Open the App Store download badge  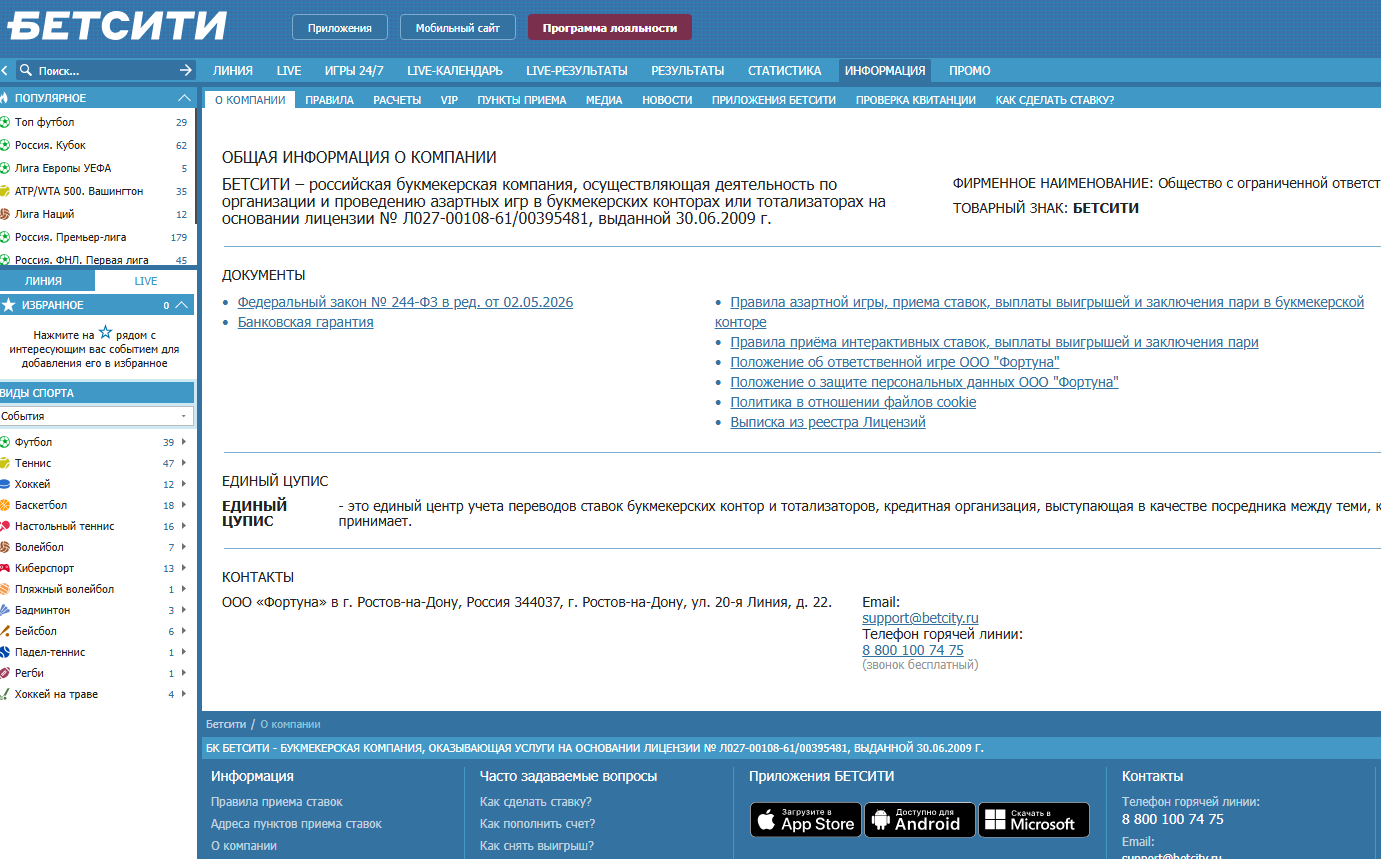point(805,820)
